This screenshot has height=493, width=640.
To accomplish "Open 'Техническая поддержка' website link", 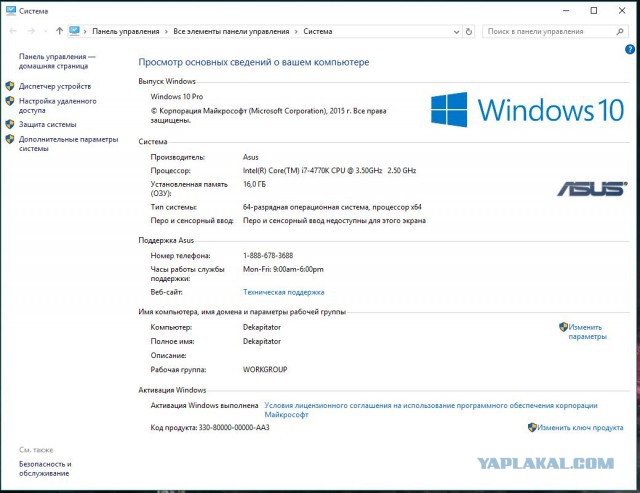I will [x=284, y=292].
